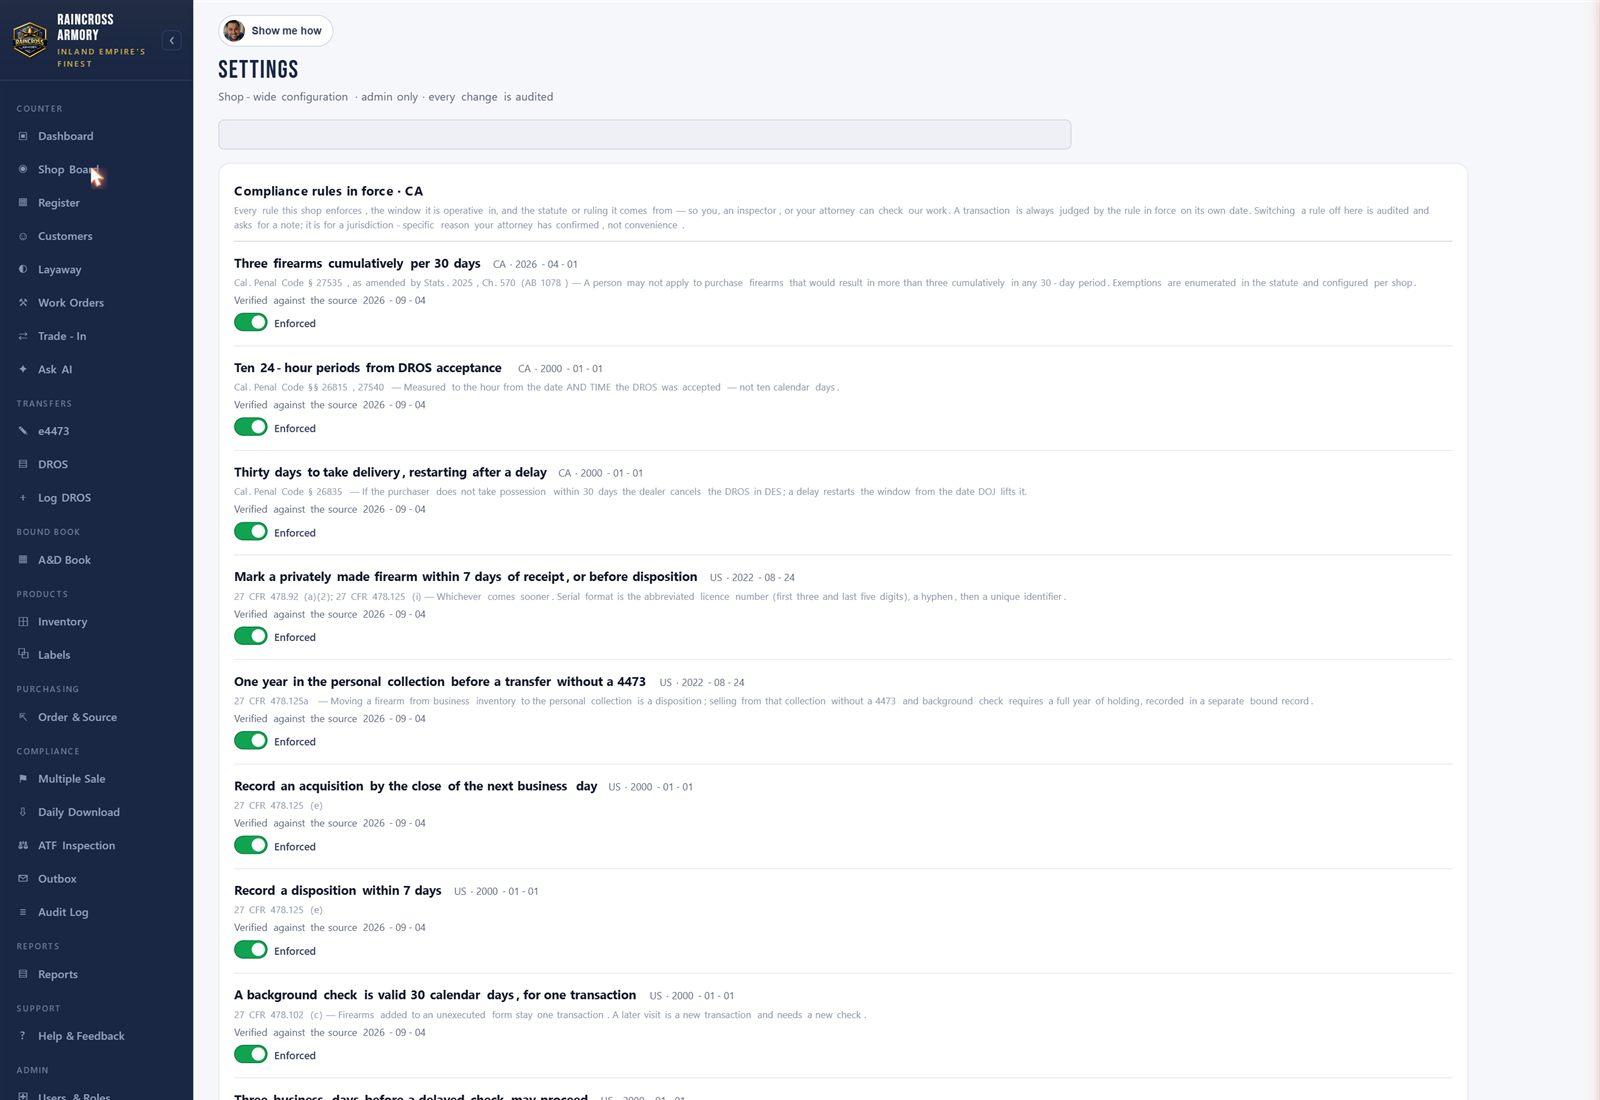
Task: Open the Users & Roles admin page
Action: pyautogui.click(x=74, y=1095)
